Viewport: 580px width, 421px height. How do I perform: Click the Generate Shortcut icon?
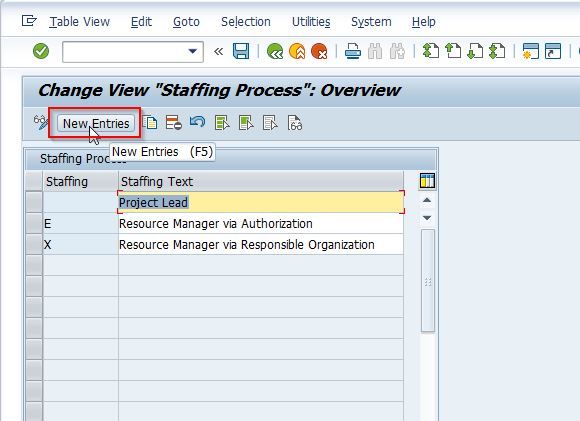553,51
